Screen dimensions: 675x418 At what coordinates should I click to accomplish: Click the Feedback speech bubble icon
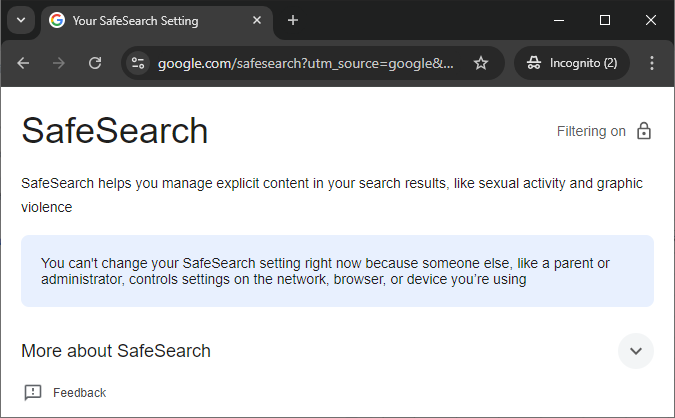click(x=33, y=393)
